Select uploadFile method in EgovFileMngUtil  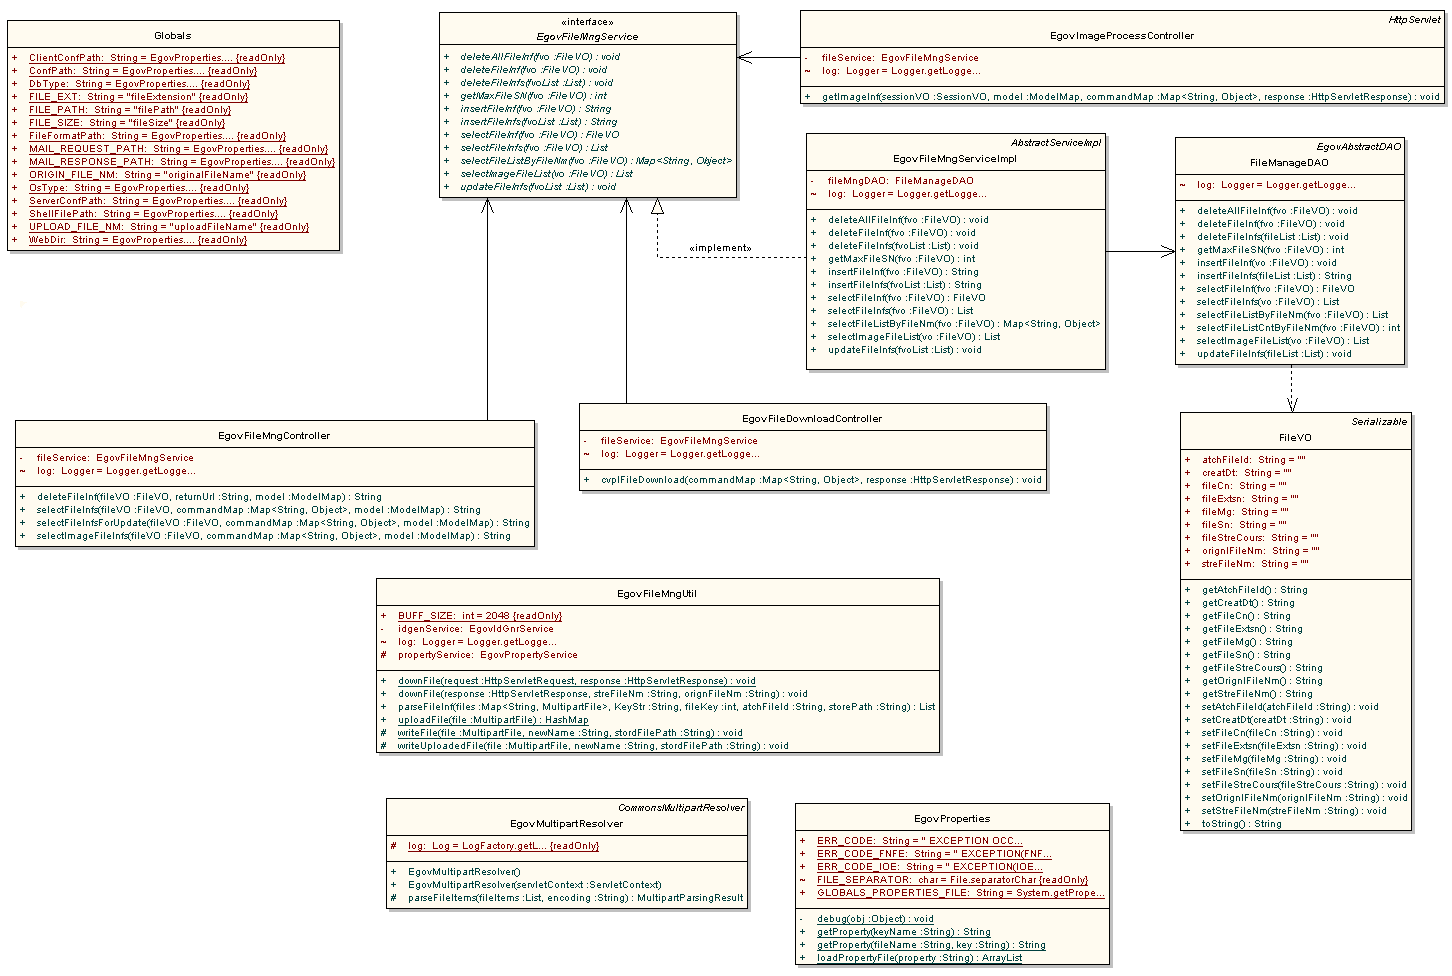point(493,720)
